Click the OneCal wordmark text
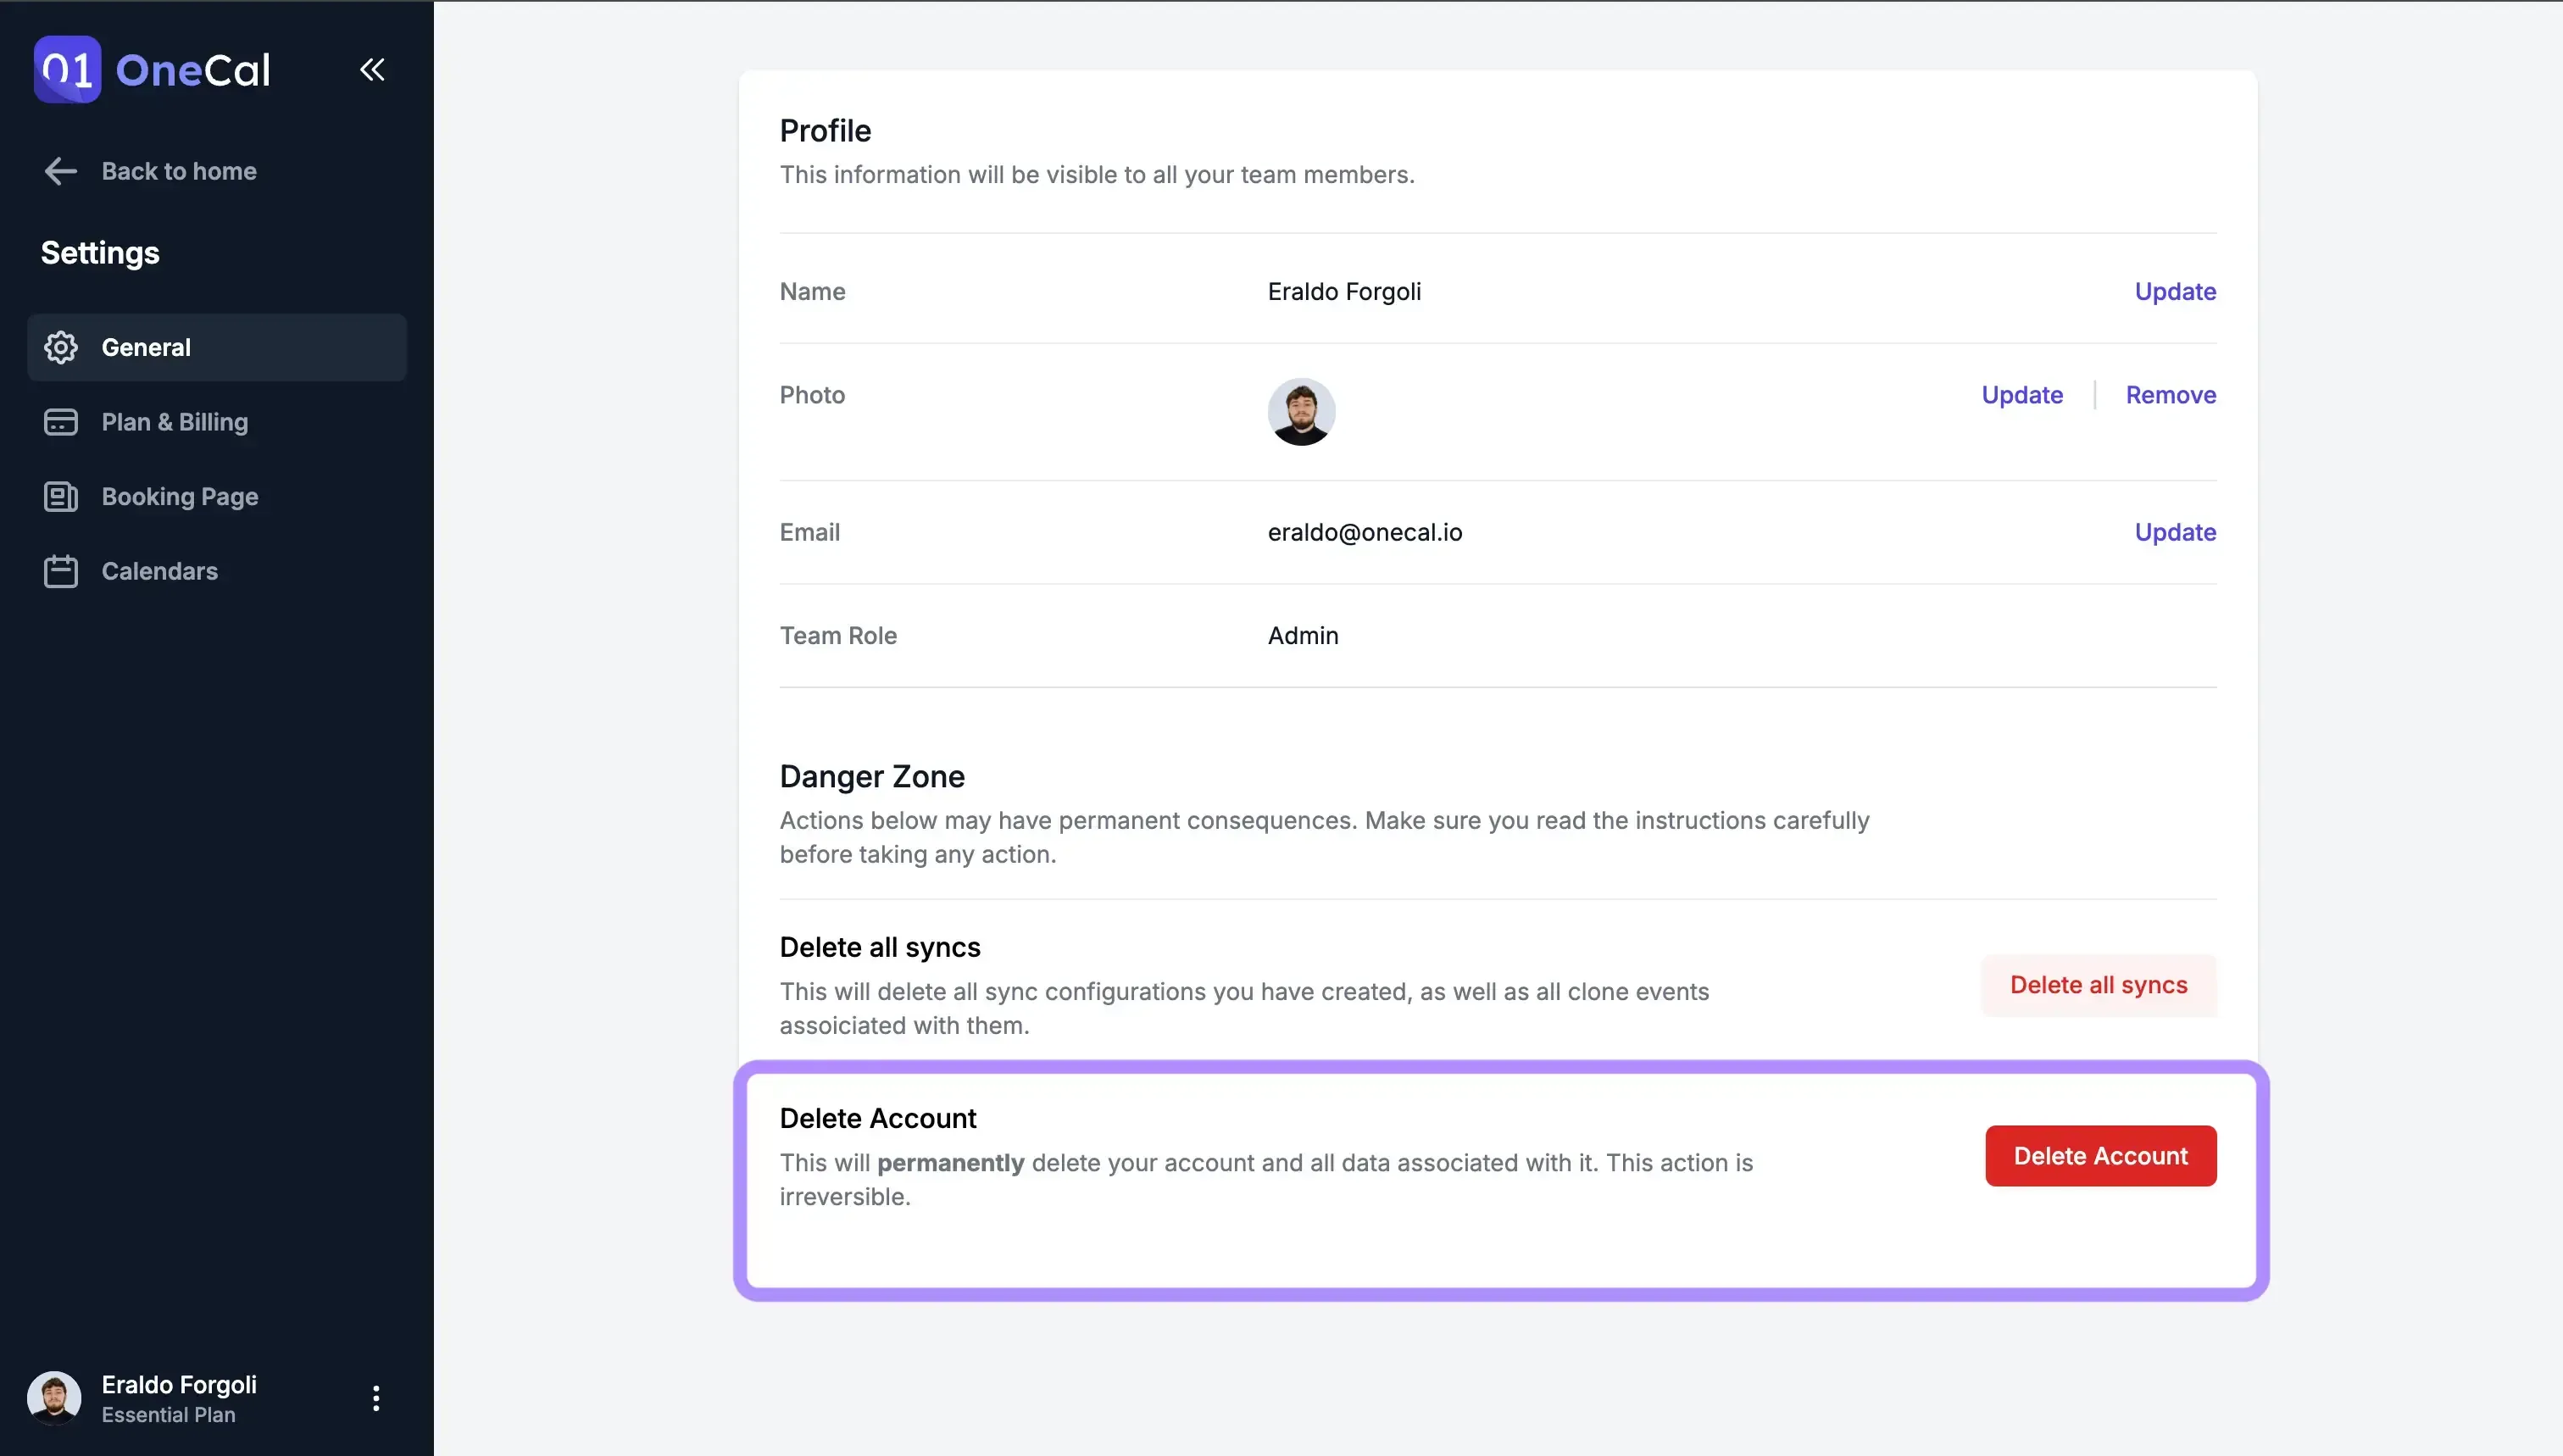Image resolution: width=2563 pixels, height=1456 pixels. click(x=193, y=70)
